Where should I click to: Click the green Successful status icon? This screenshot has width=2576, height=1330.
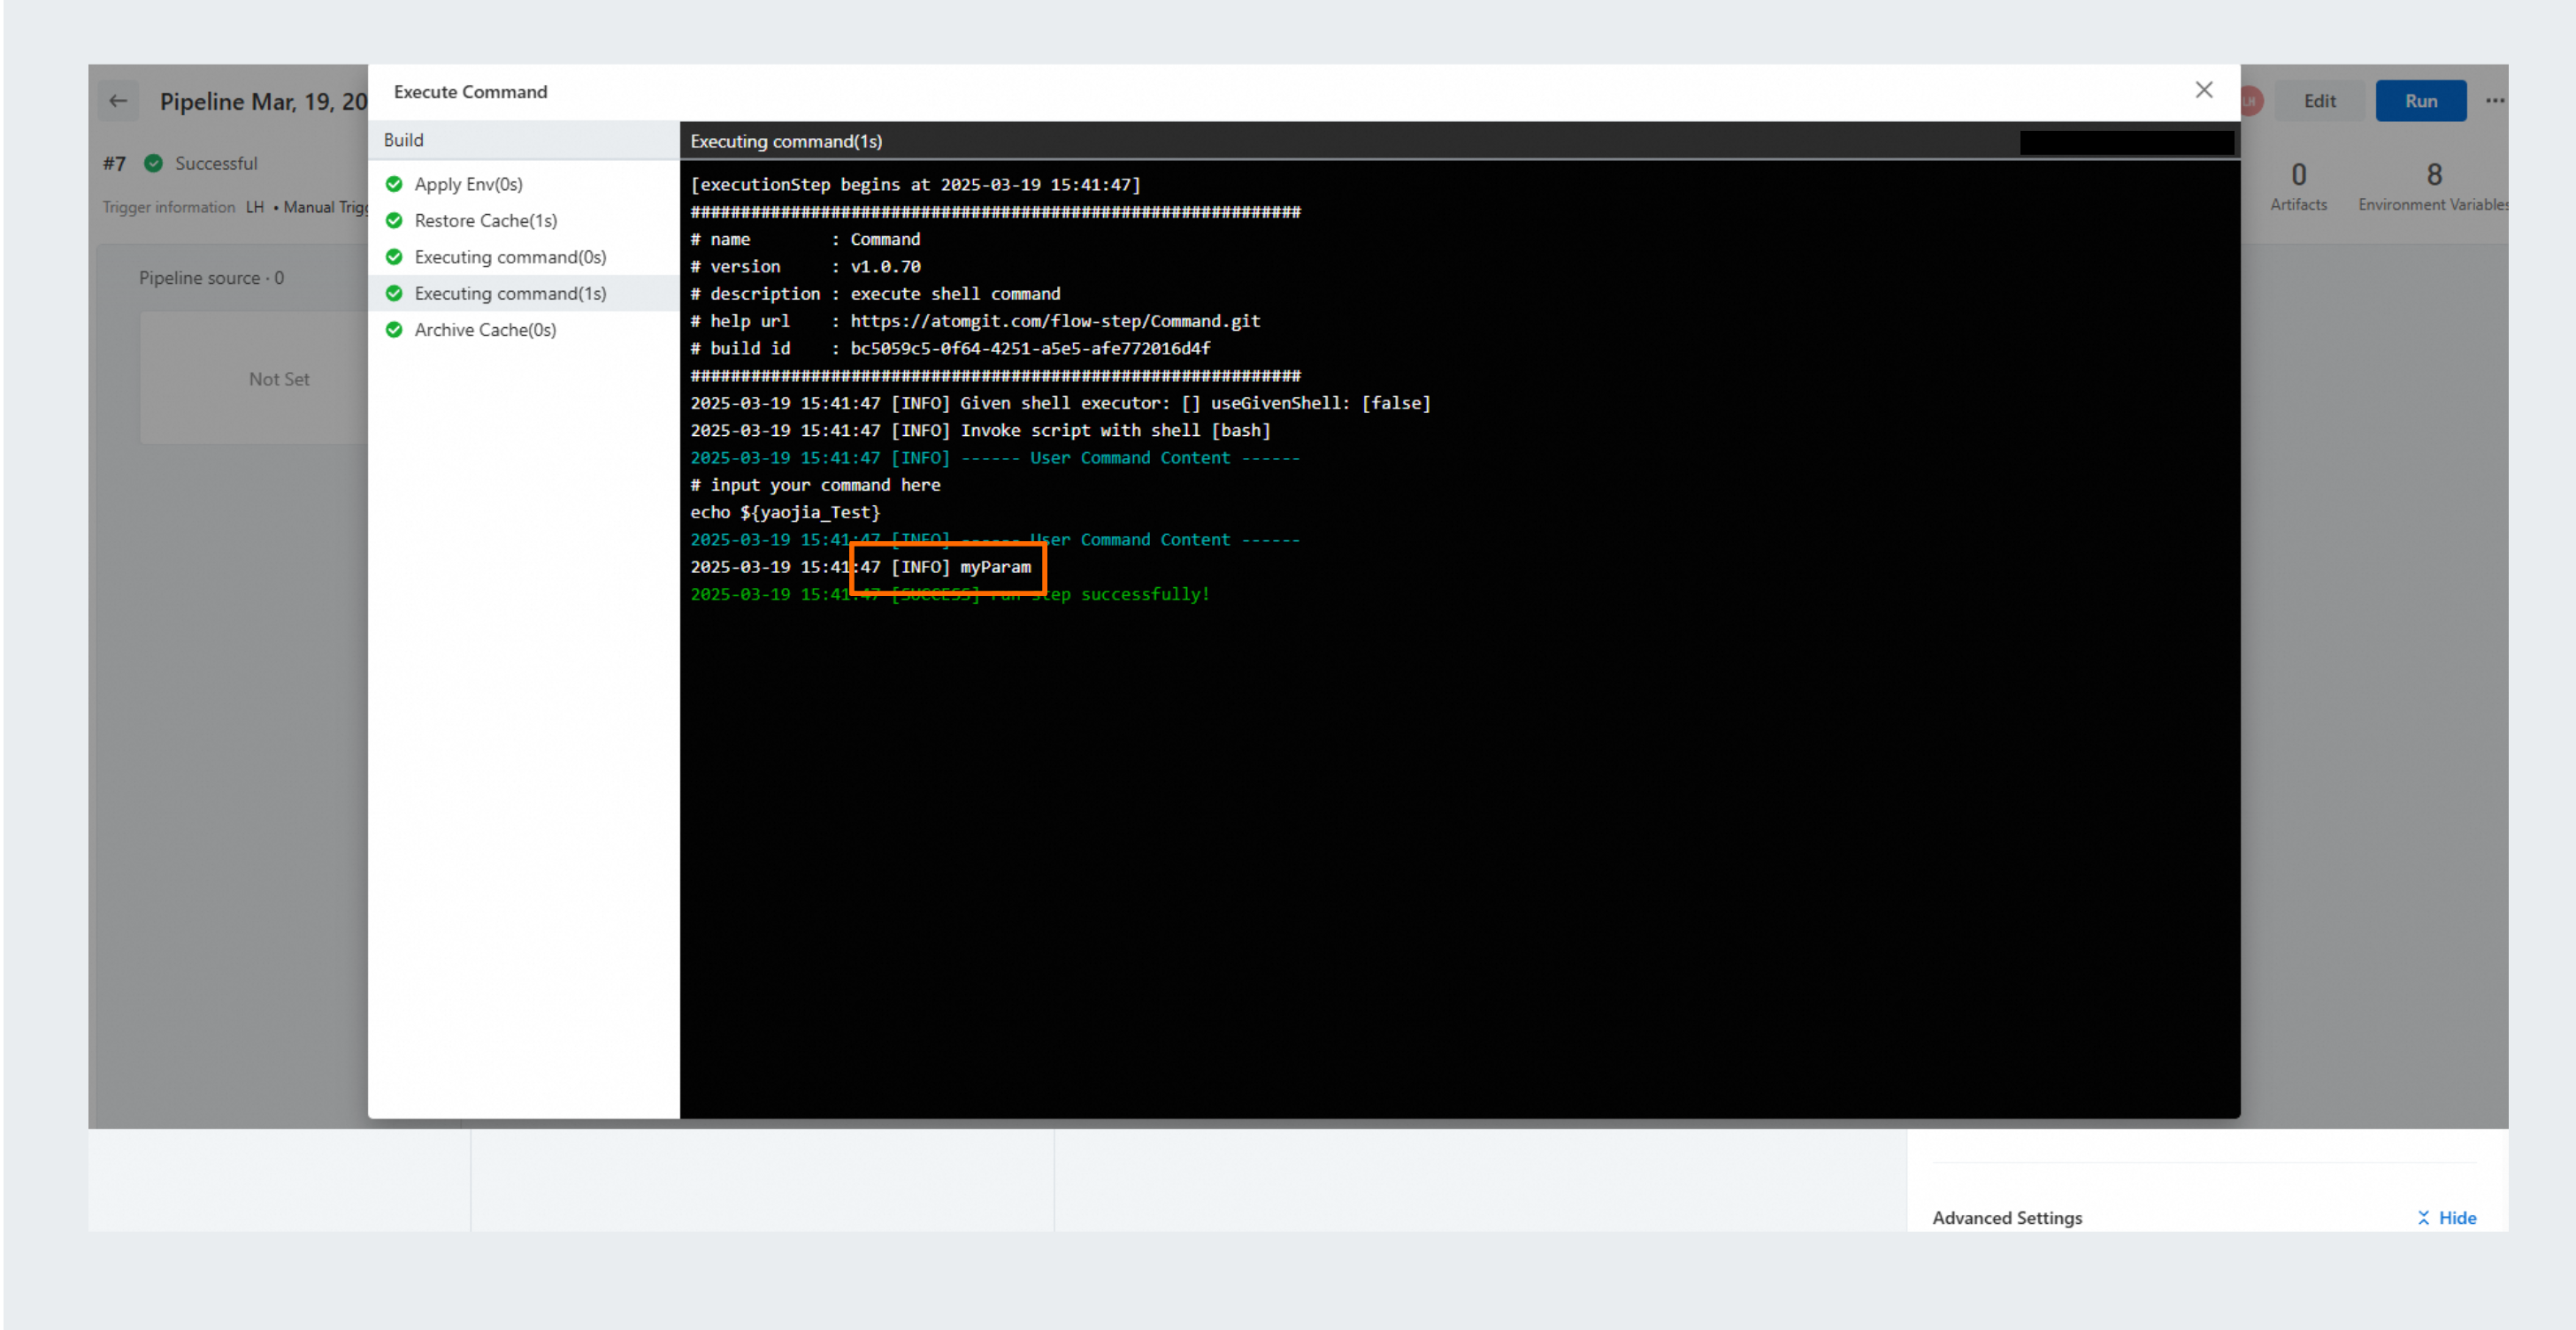(x=153, y=163)
